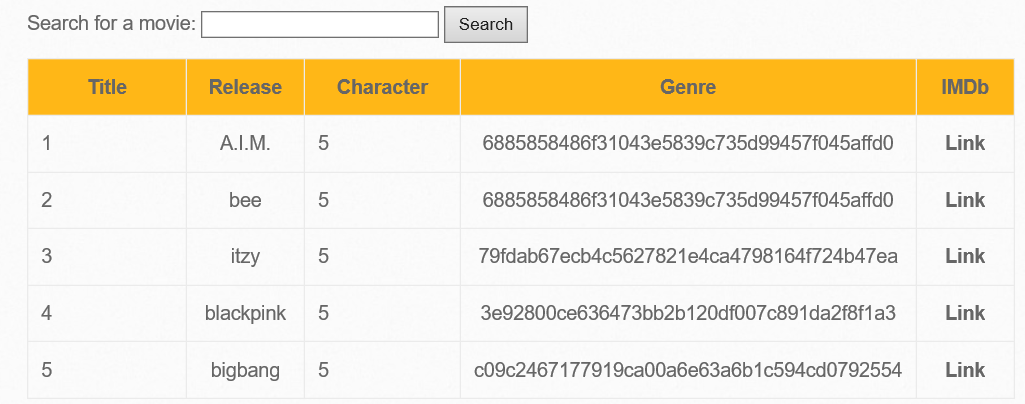The width and height of the screenshot is (1025, 404).
Task: Click the Character column header
Action: pos(382,87)
